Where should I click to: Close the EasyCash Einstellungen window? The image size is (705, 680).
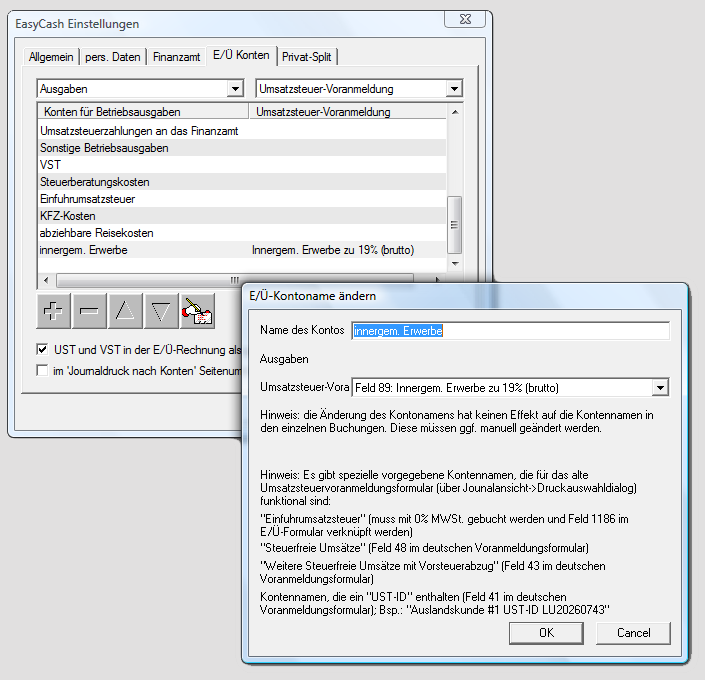click(465, 19)
